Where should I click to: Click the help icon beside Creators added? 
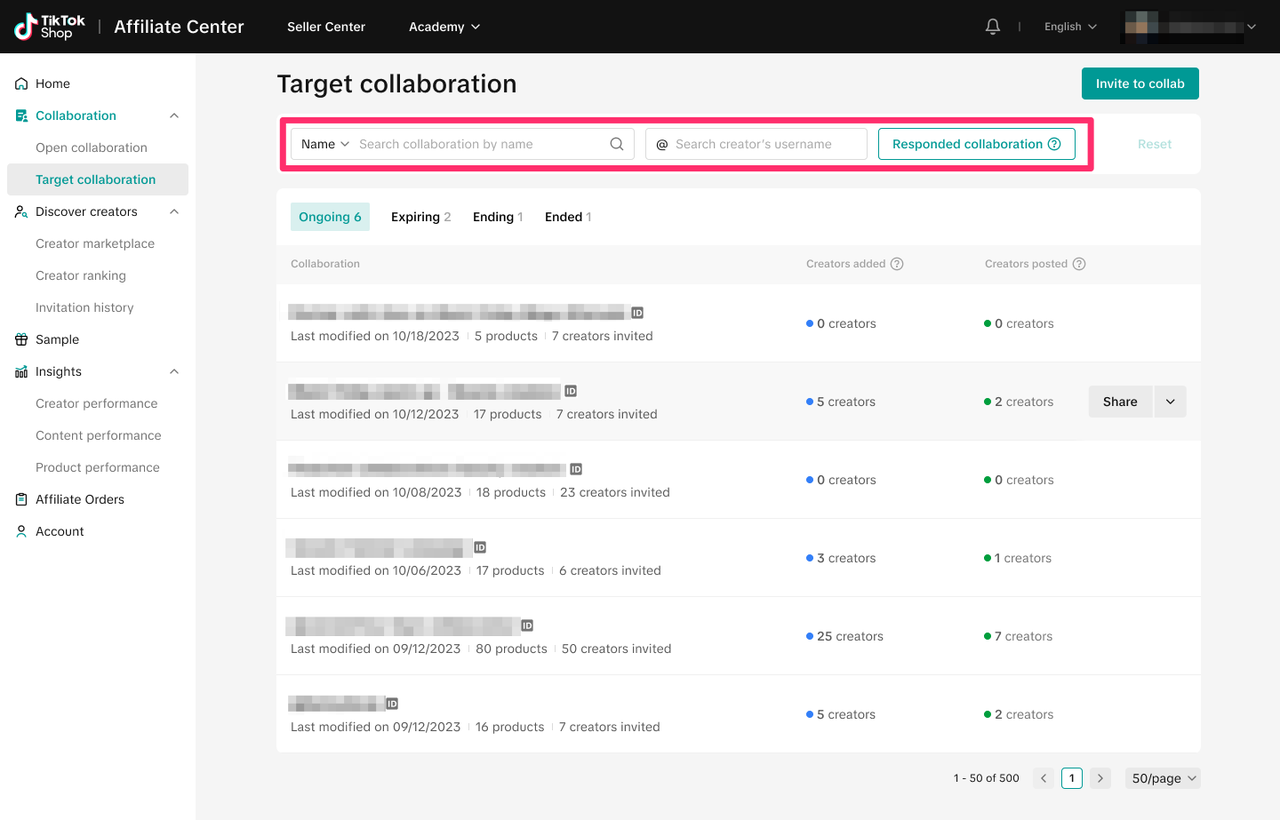coord(897,264)
